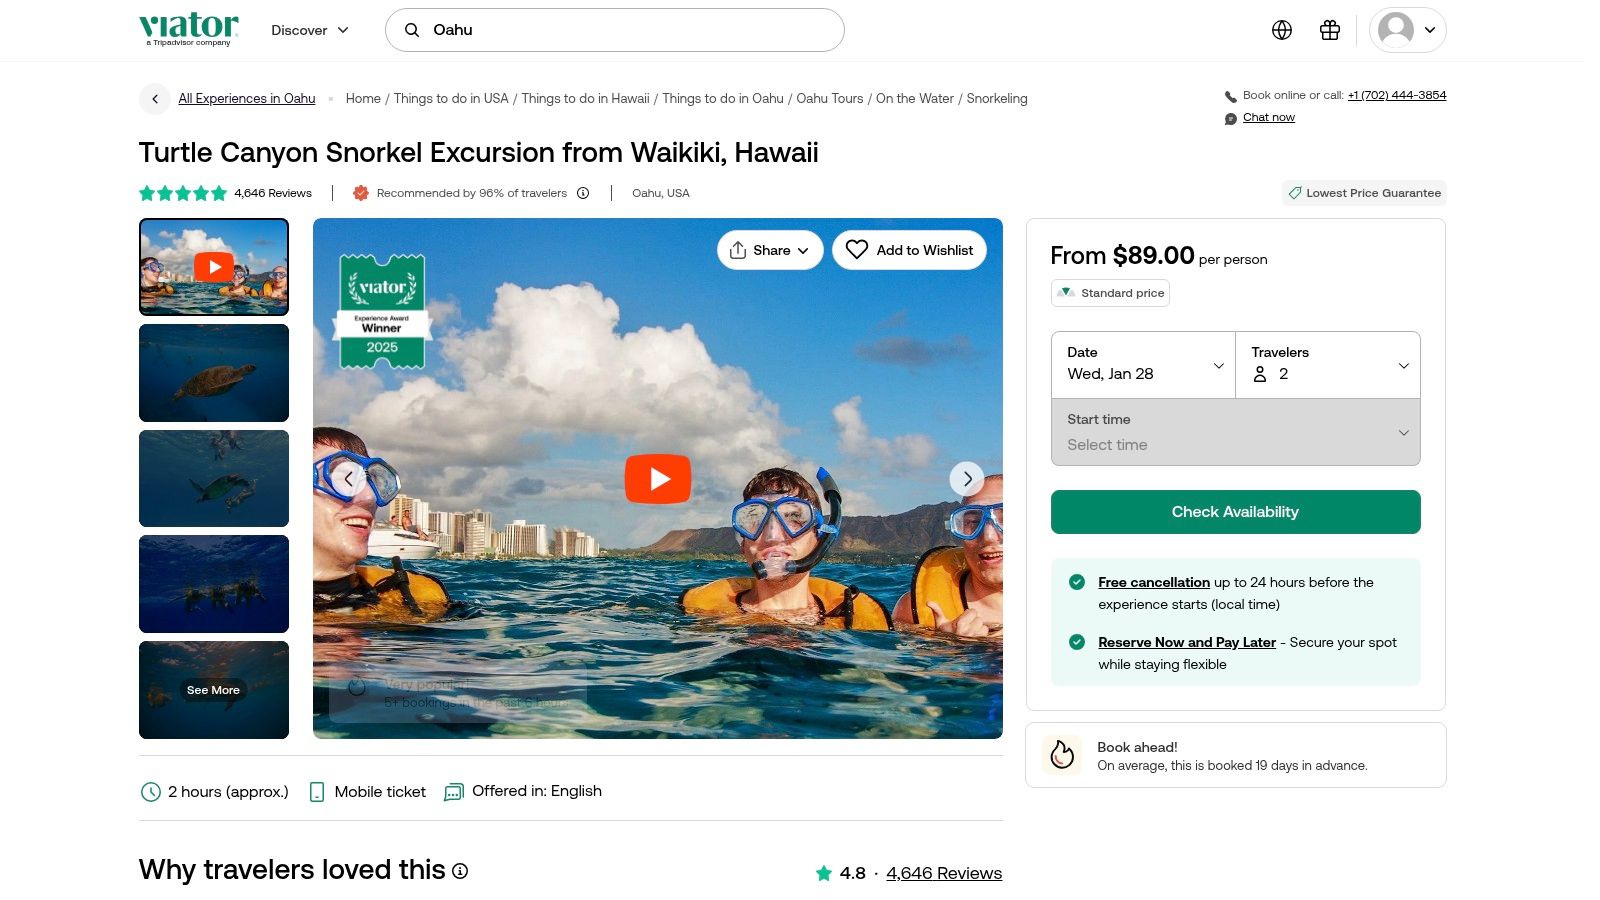The width and height of the screenshot is (1600, 900).
Task: Click the back arrow beside All Experiences
Action: coord(155,99)
